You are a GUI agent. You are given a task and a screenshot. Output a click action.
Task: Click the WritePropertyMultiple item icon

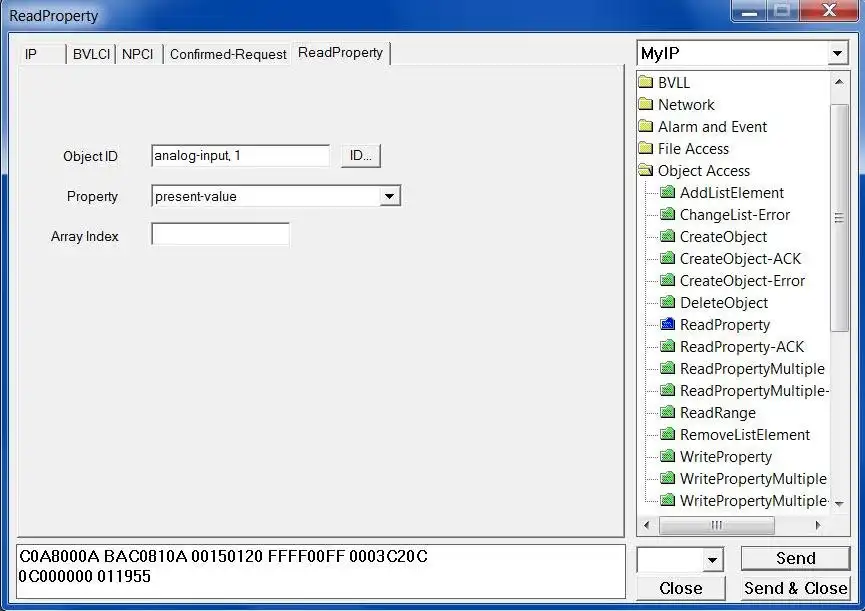pyautogui.click(x=668, y=478)
